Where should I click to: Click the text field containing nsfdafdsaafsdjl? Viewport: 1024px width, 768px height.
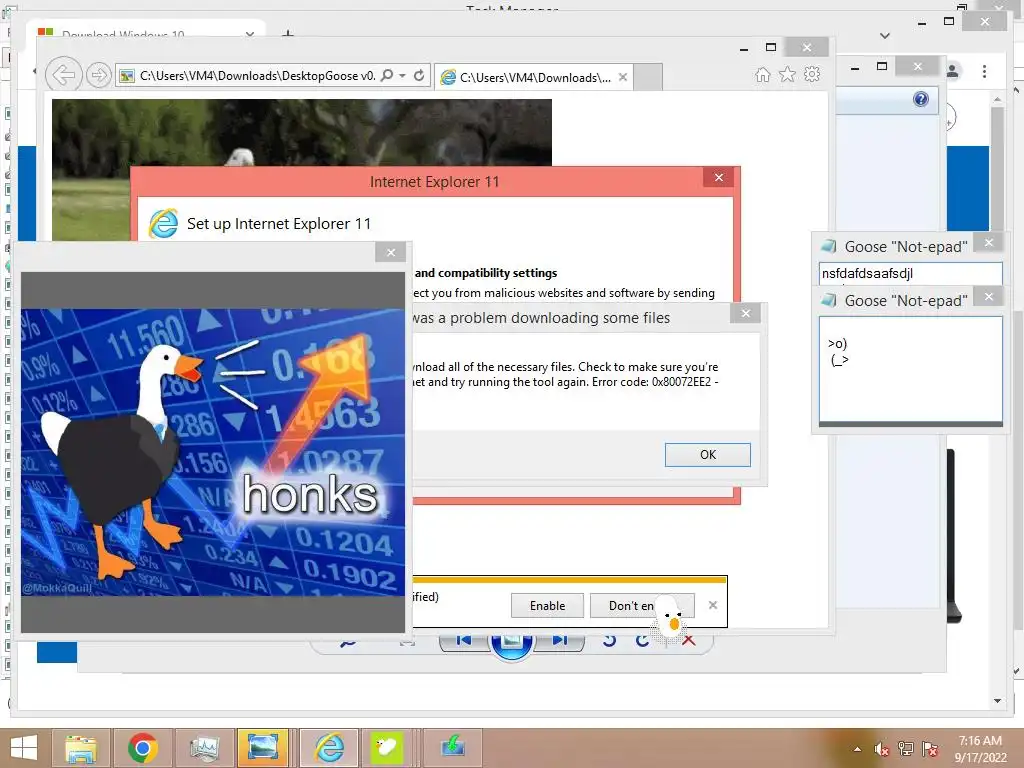pos(910,273)
